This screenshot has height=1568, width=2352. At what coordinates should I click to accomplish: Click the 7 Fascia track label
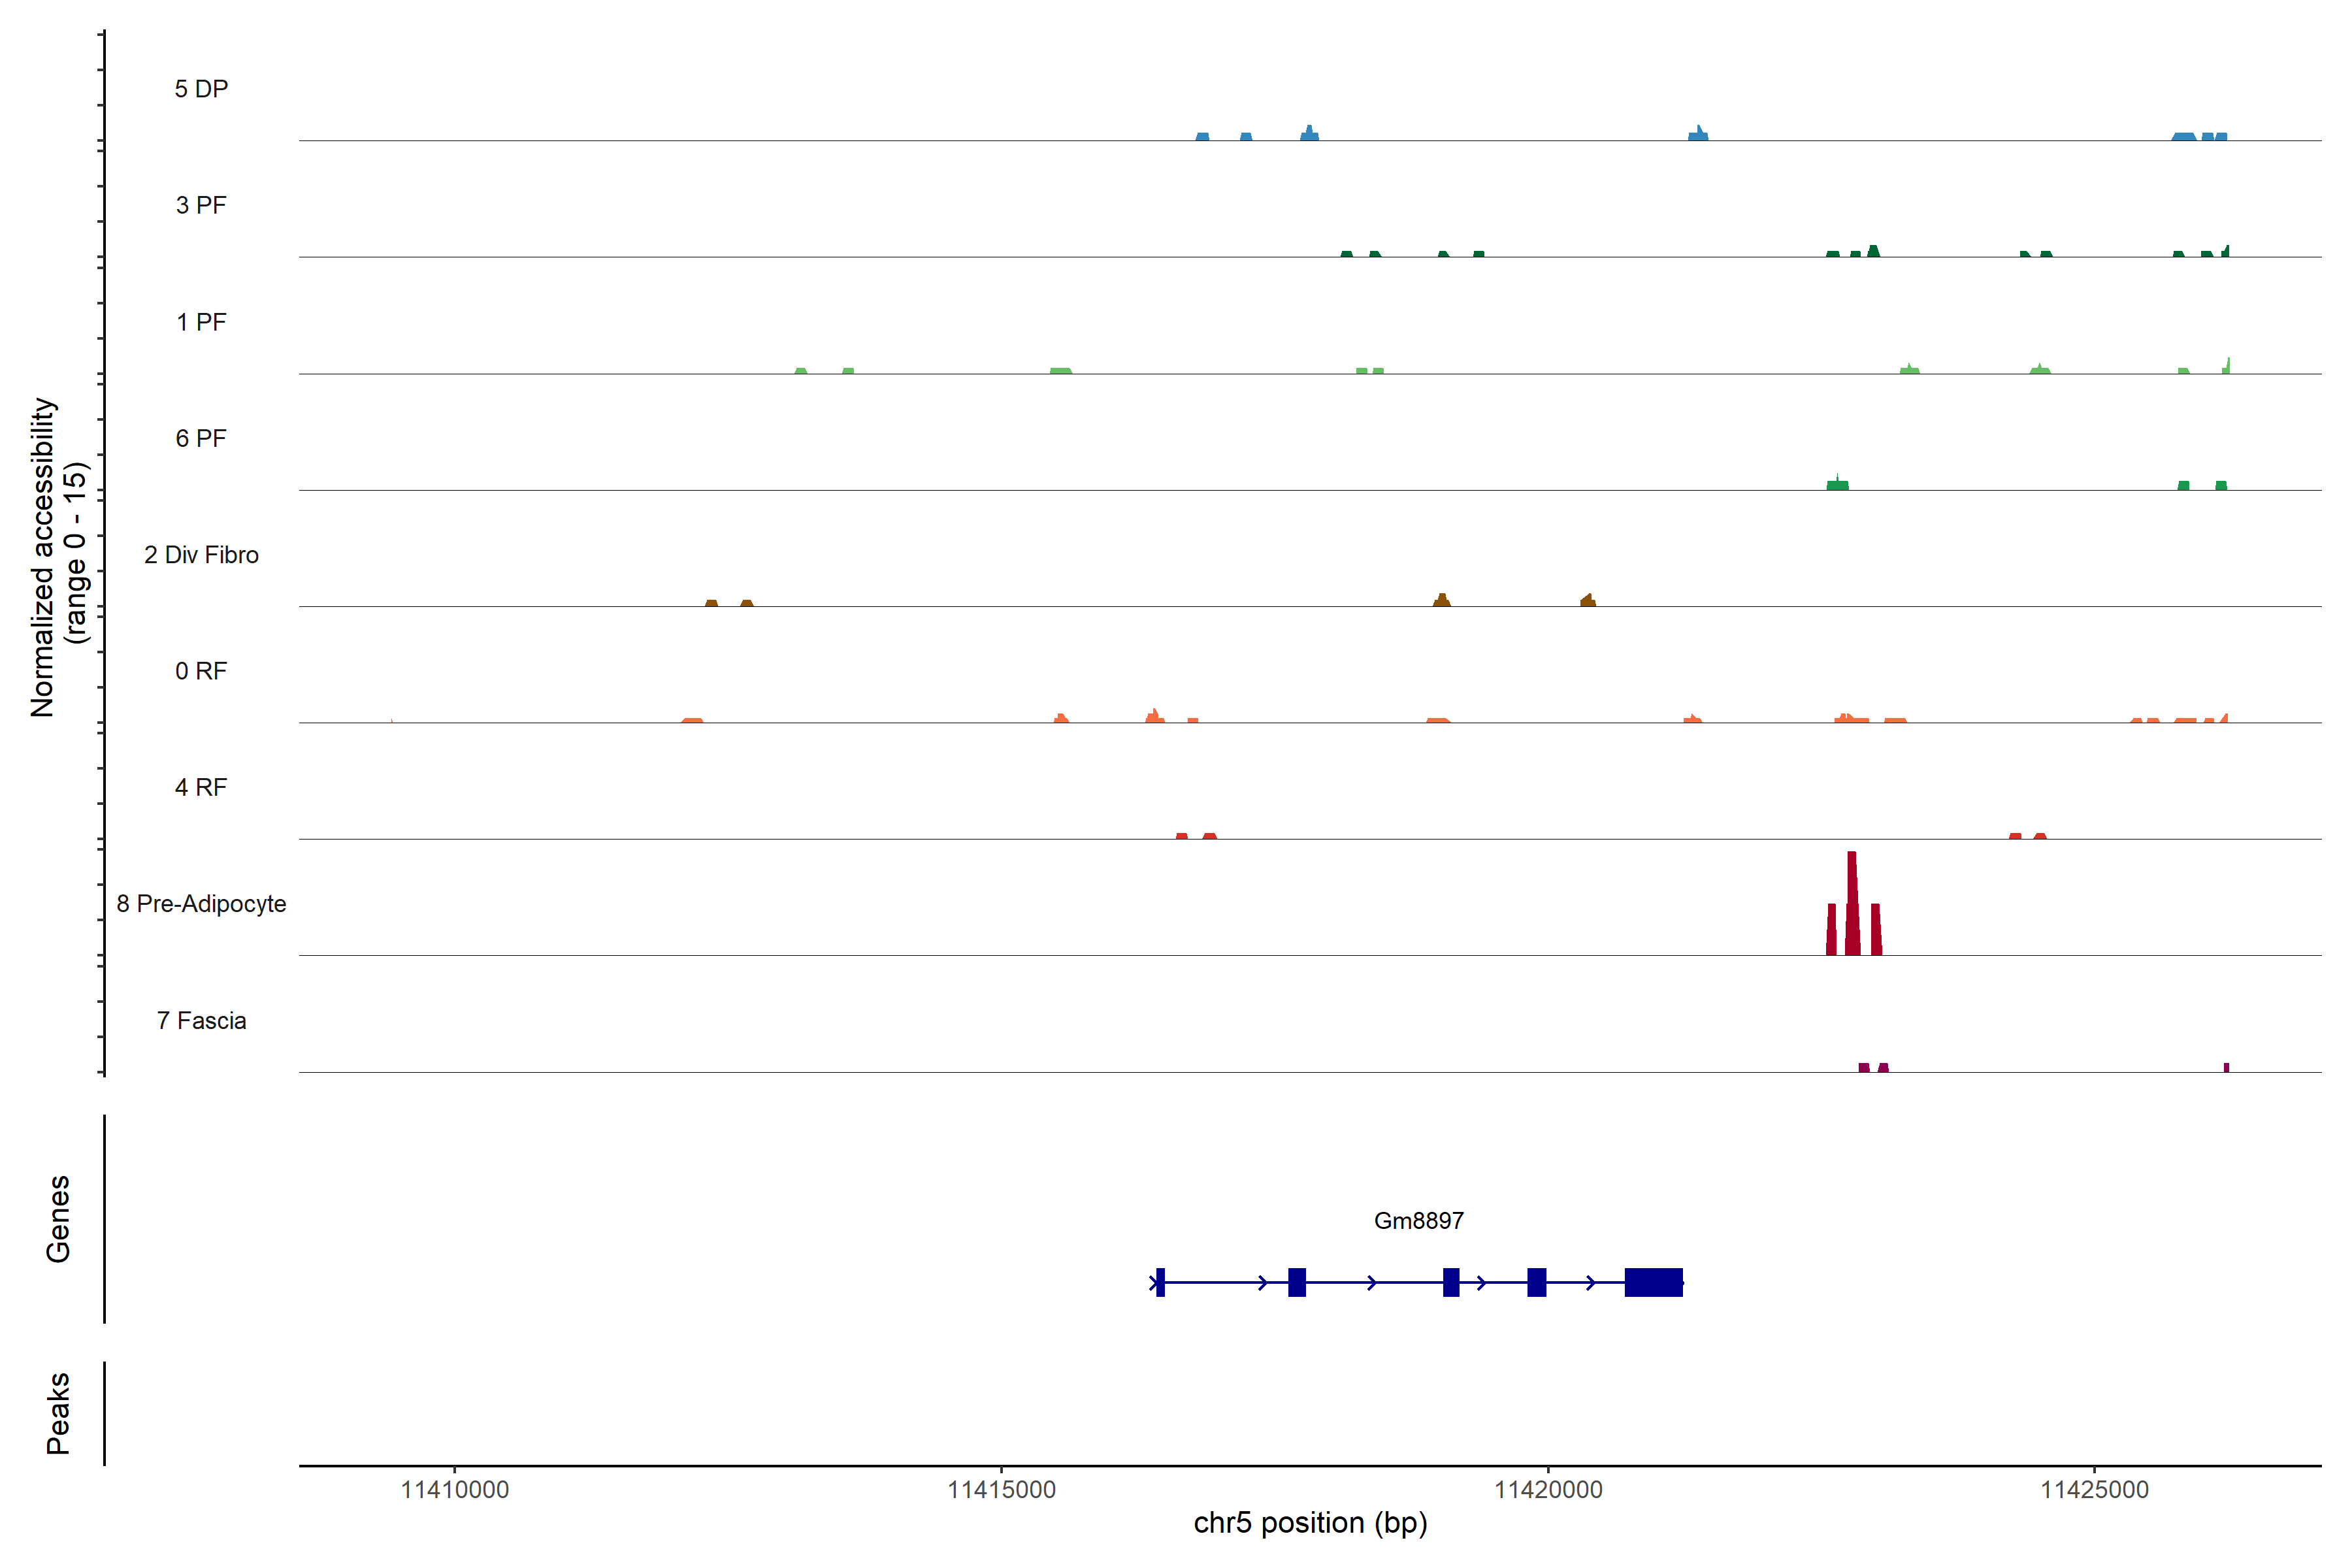click(201, 1020)
